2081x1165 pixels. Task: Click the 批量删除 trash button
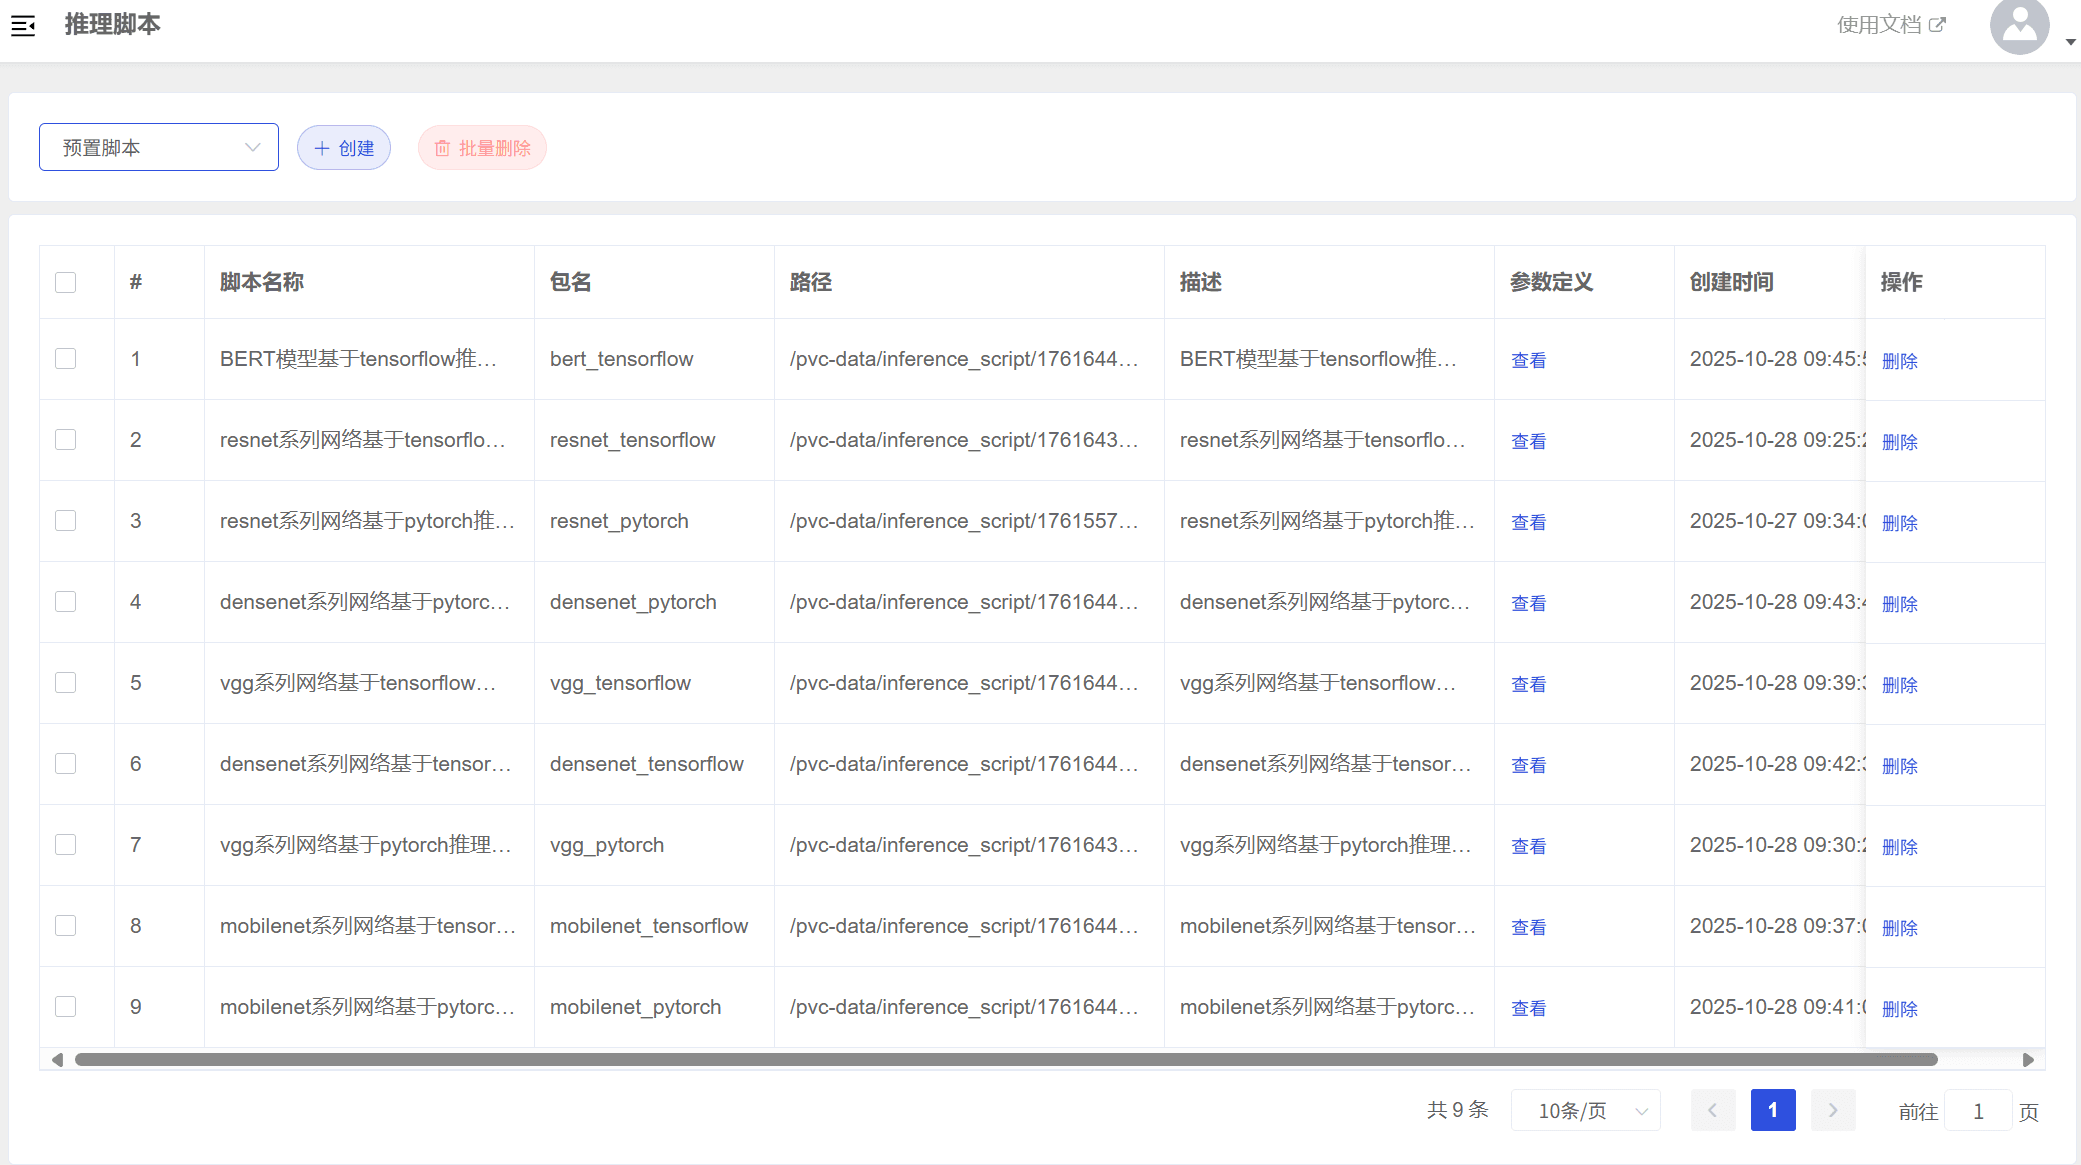coord(482,148)
